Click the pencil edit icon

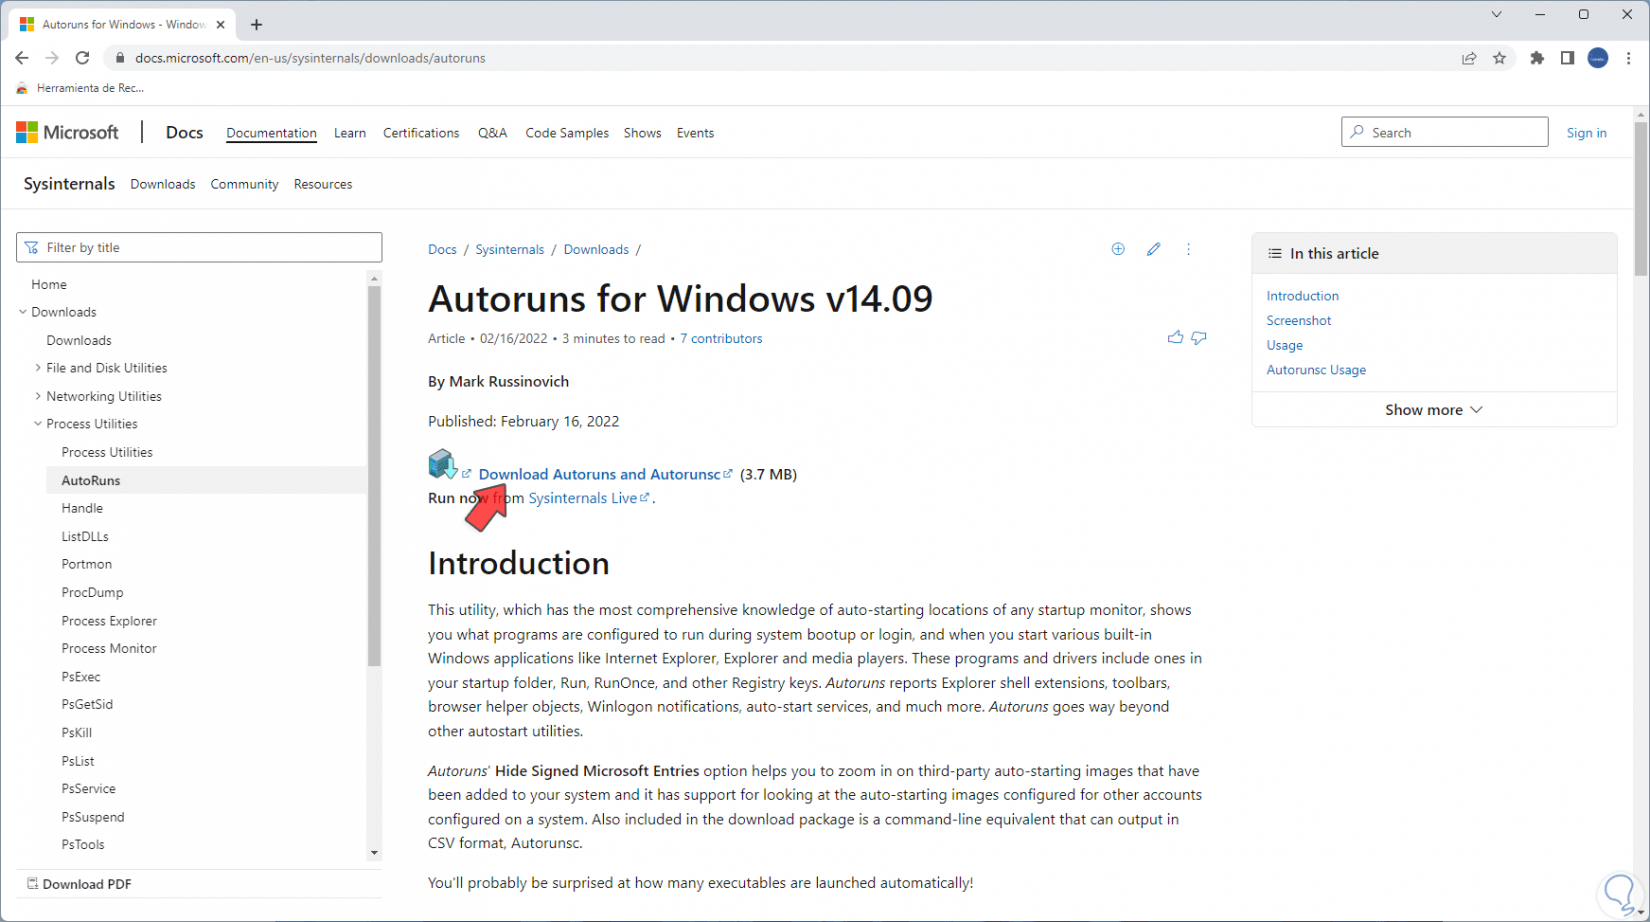[1153, 249]
